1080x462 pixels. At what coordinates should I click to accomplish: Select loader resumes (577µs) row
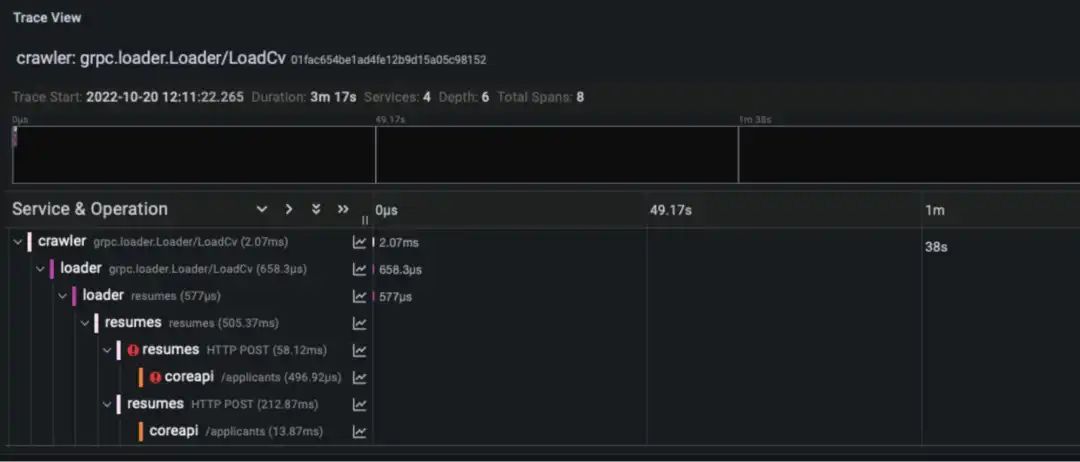click(152, 295)
